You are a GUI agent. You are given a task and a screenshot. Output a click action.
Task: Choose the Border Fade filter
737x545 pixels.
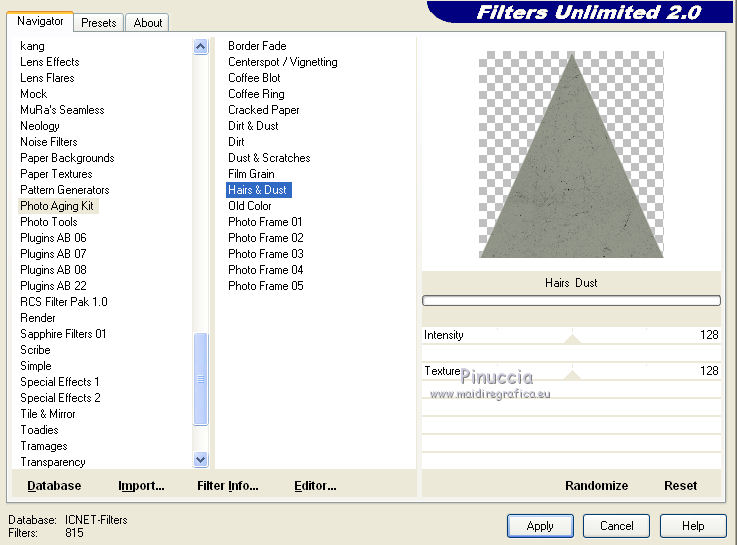257,46
